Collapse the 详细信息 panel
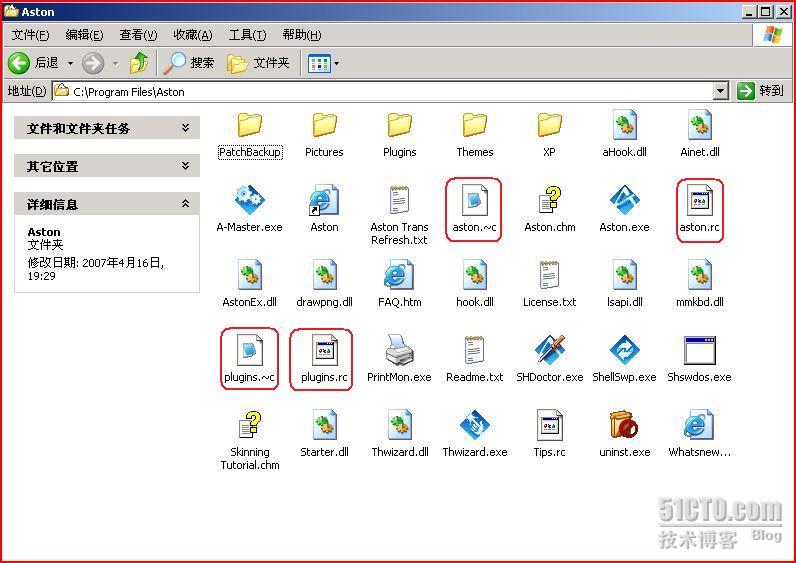Screen dimensions: 796x563 pos(107,204)
